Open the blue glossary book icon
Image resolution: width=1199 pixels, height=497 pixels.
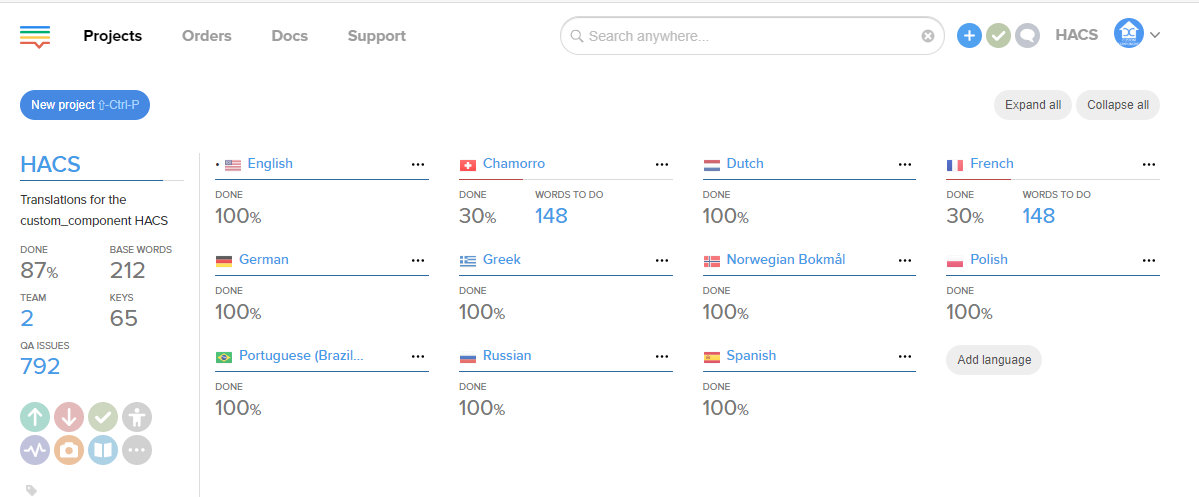pyautogui.click(x=103, y=450)
